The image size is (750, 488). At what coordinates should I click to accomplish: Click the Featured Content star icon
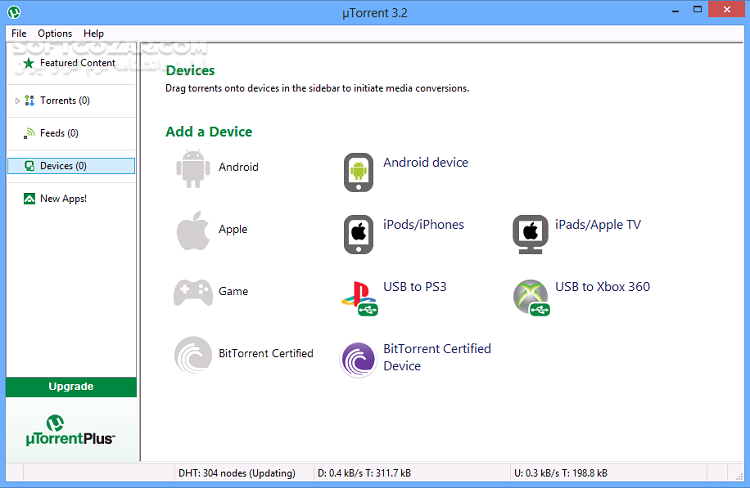click(x=29, y=63)
